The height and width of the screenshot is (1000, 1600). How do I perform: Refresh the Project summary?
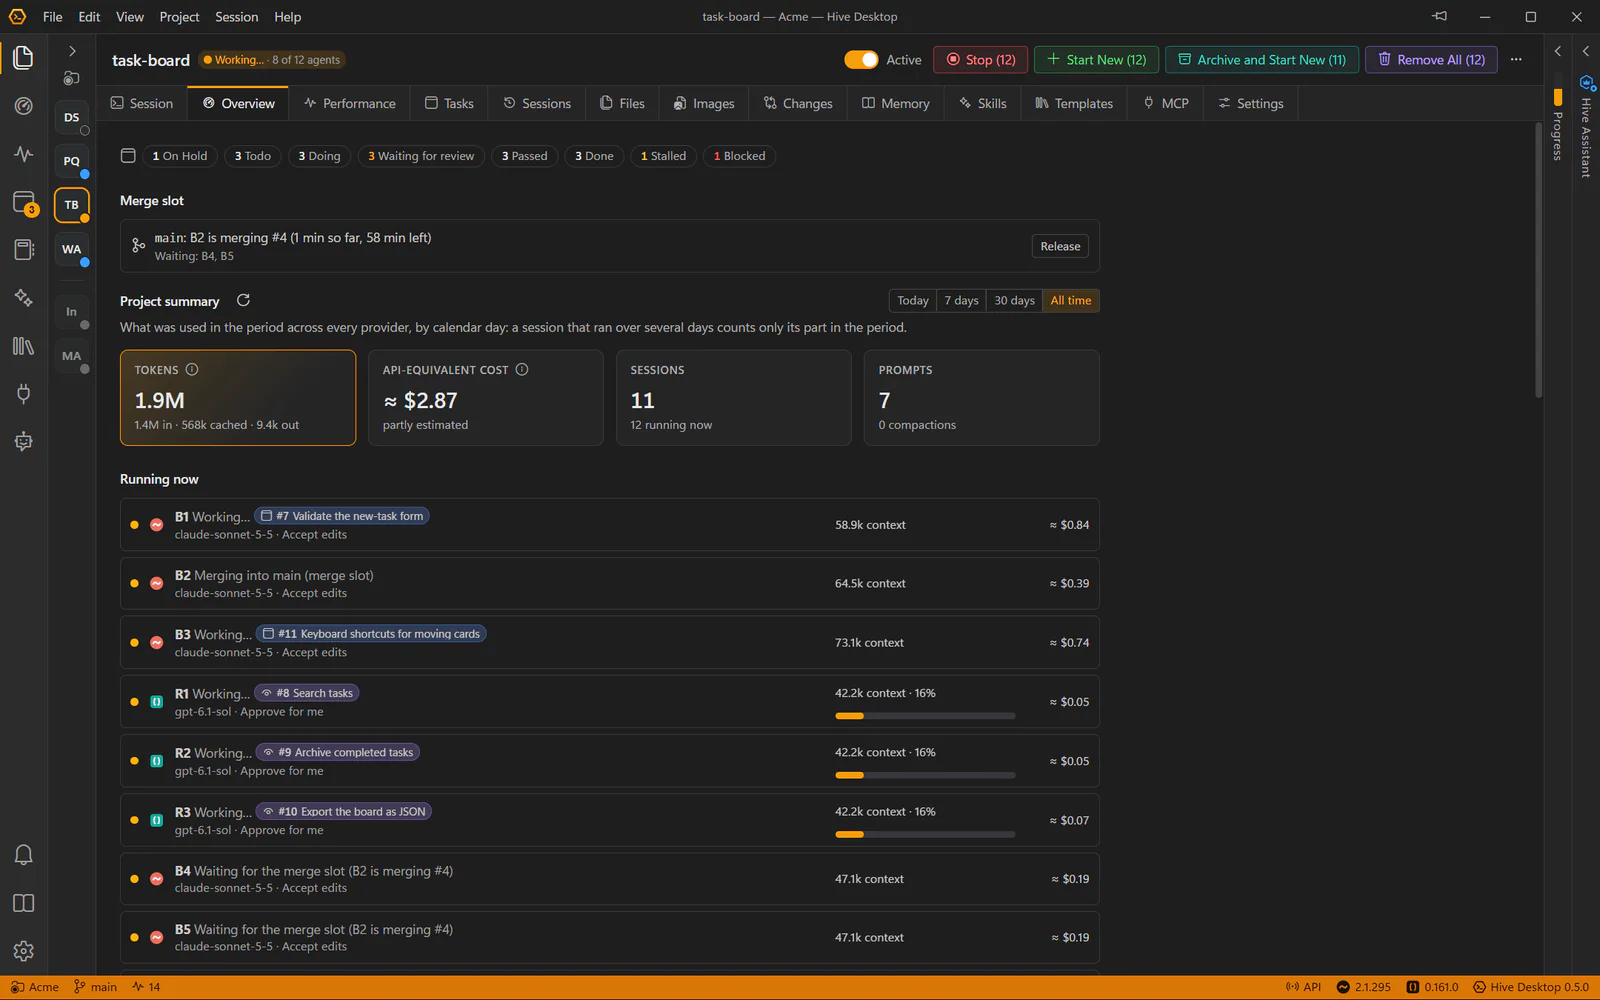click(243, 300)
